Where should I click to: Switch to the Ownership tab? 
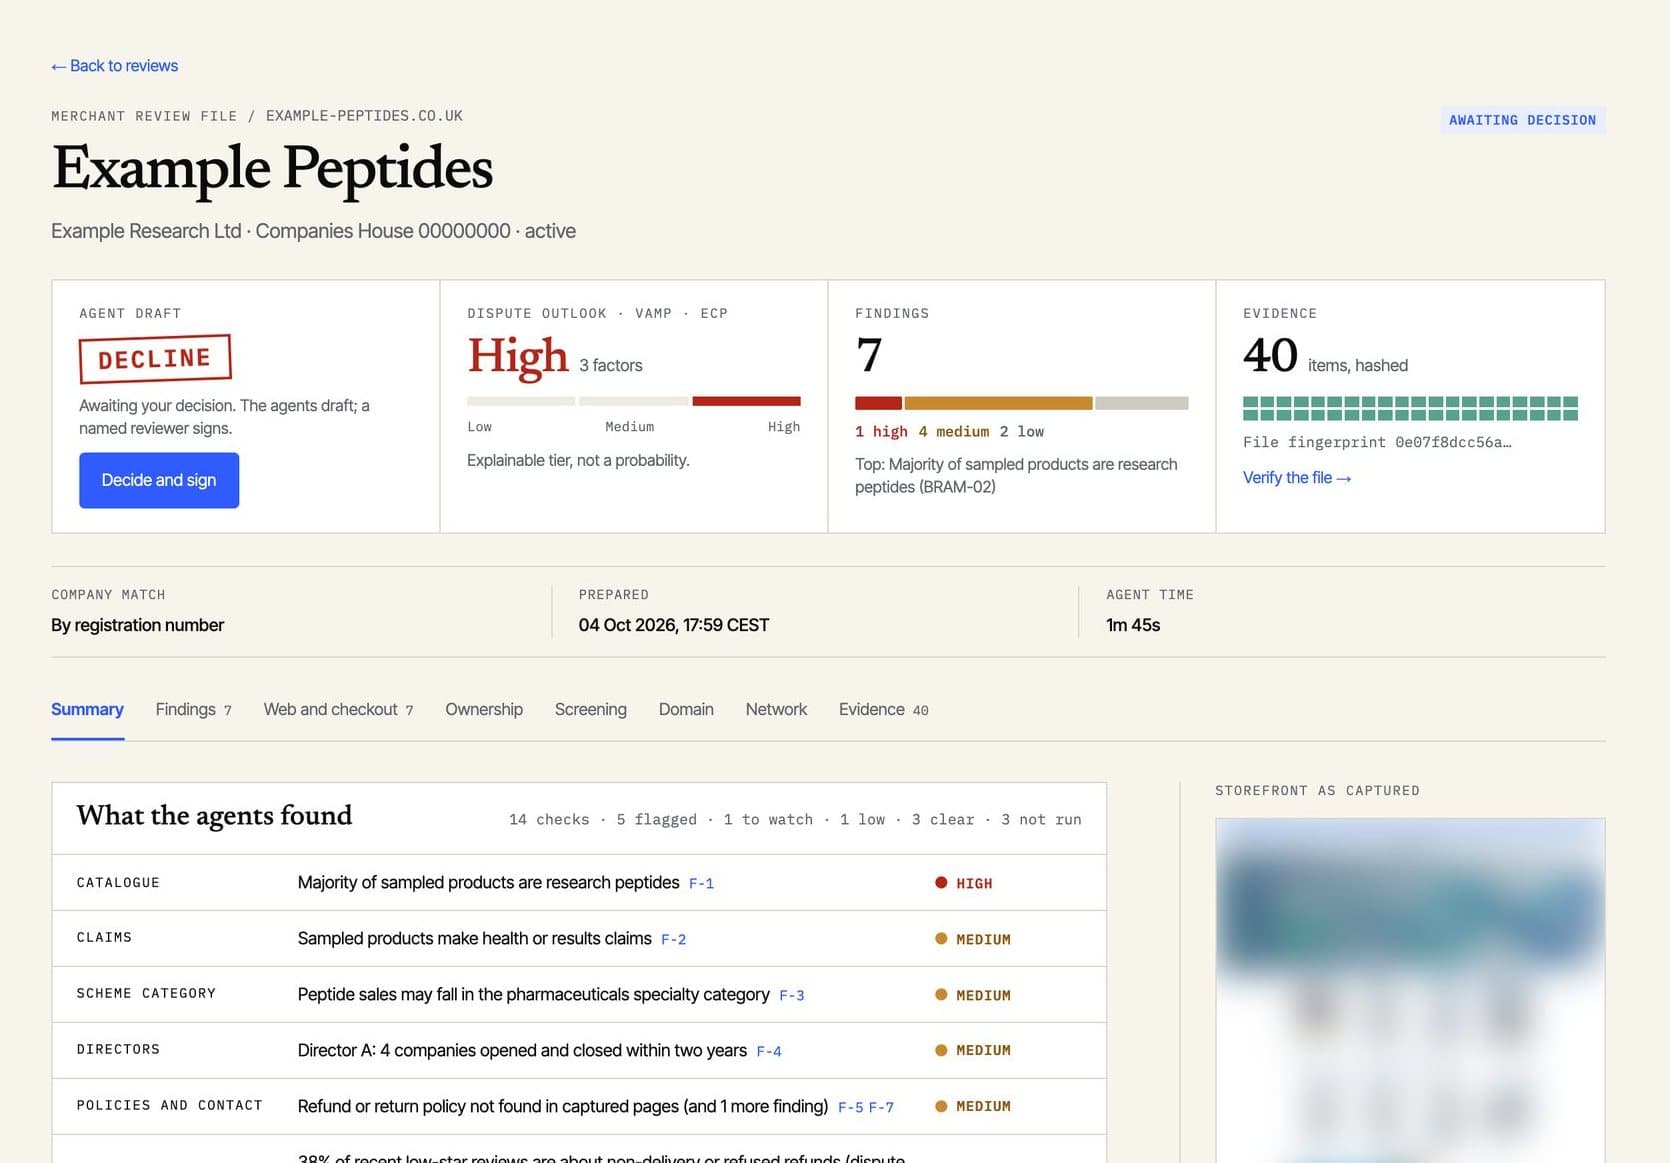(484, 709)
